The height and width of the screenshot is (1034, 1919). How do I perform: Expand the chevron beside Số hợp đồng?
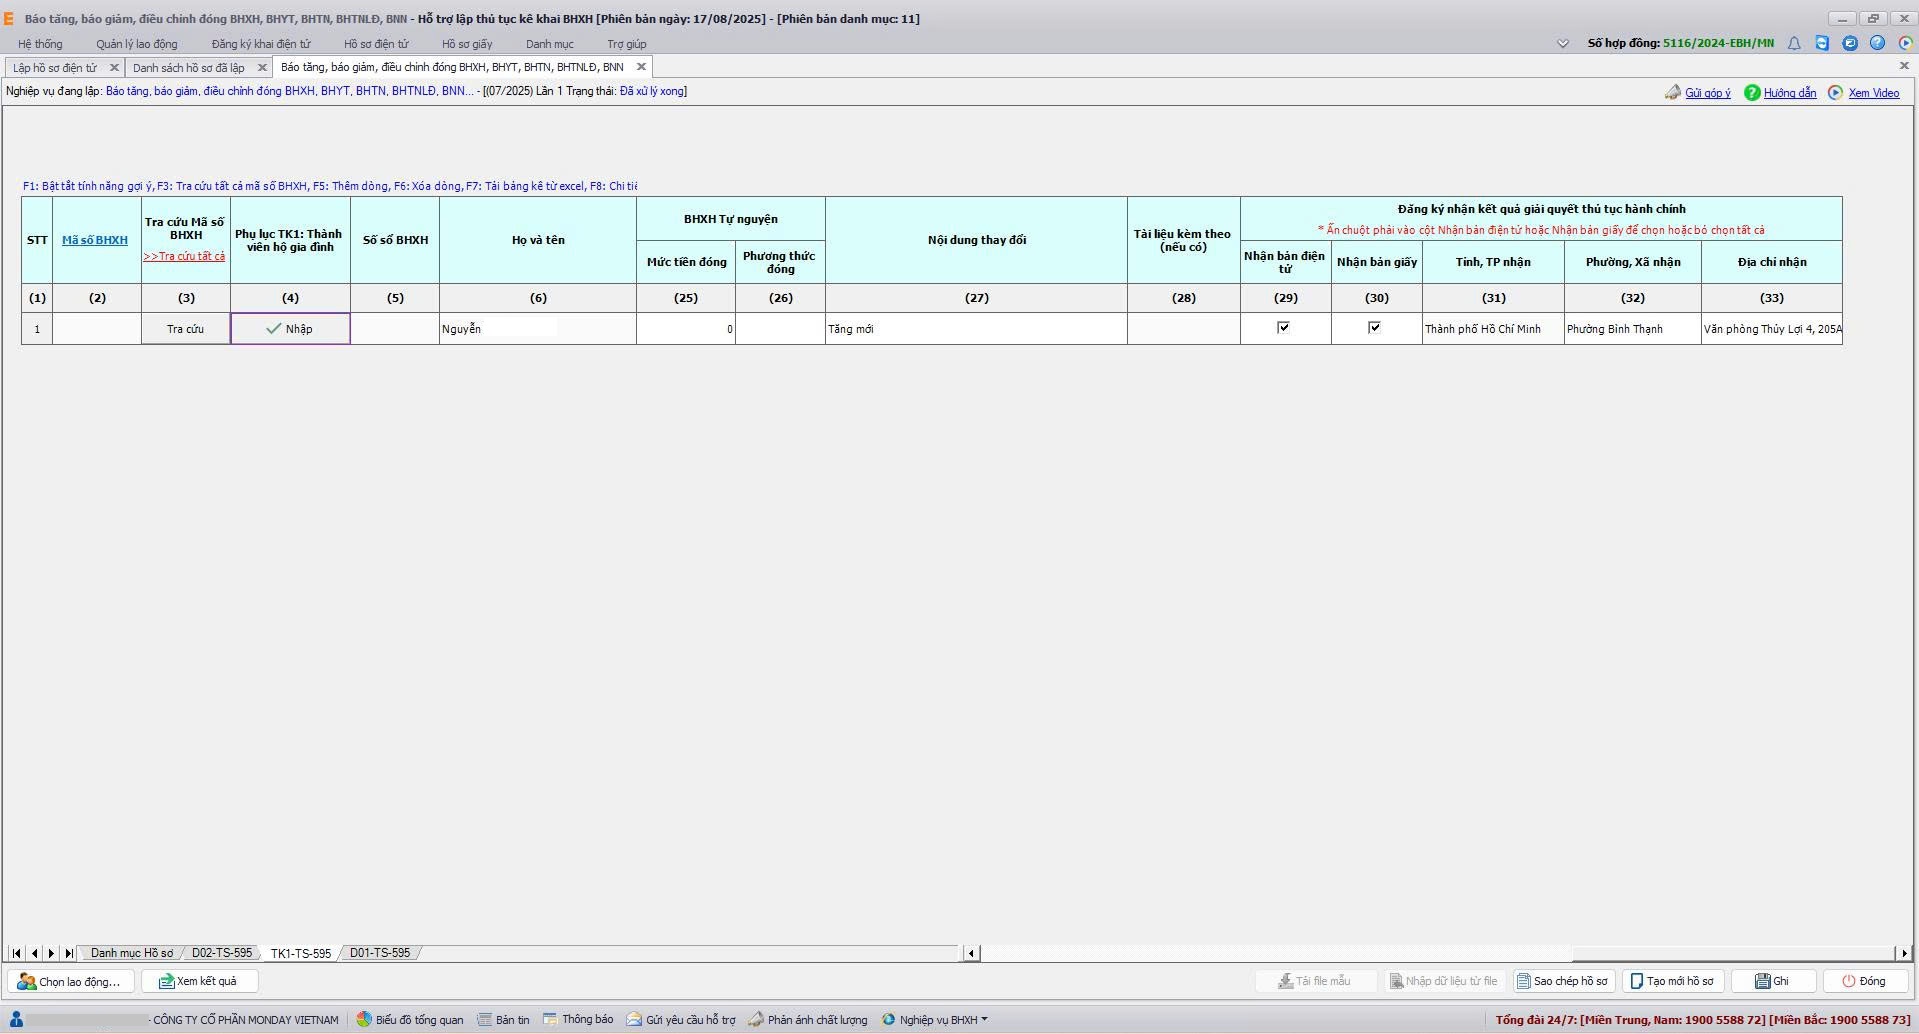1563,43
